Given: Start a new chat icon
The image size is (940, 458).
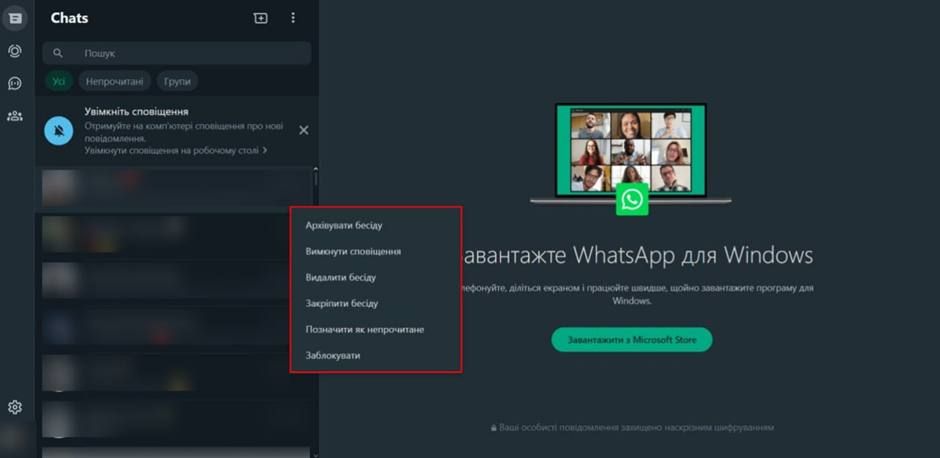Looking at the screenshot, I should click(261, 18).
